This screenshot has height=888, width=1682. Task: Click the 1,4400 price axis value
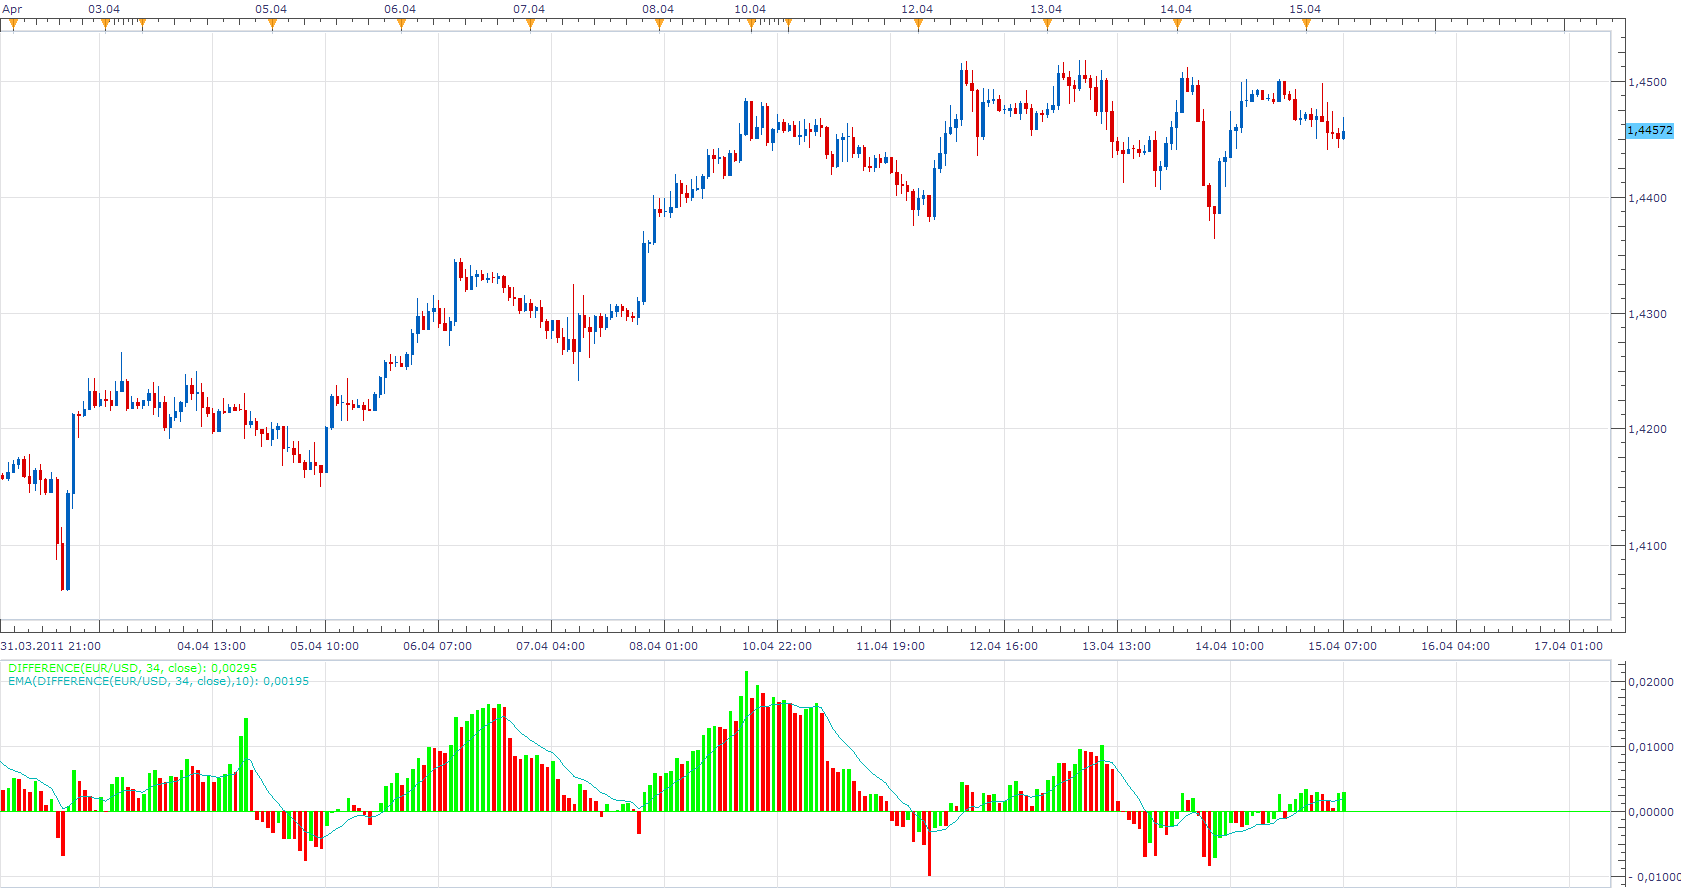[x=1648, y=198]
